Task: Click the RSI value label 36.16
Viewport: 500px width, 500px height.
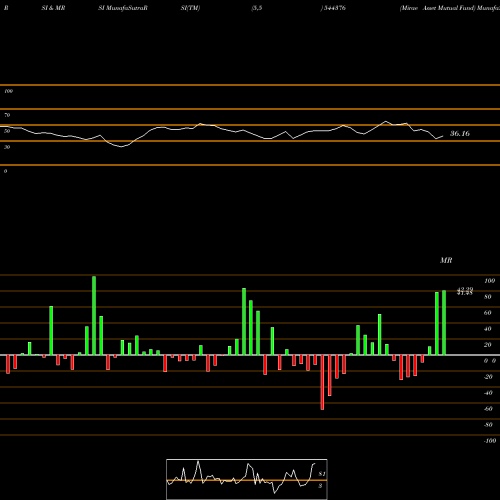Action: [x=460, y=134]
